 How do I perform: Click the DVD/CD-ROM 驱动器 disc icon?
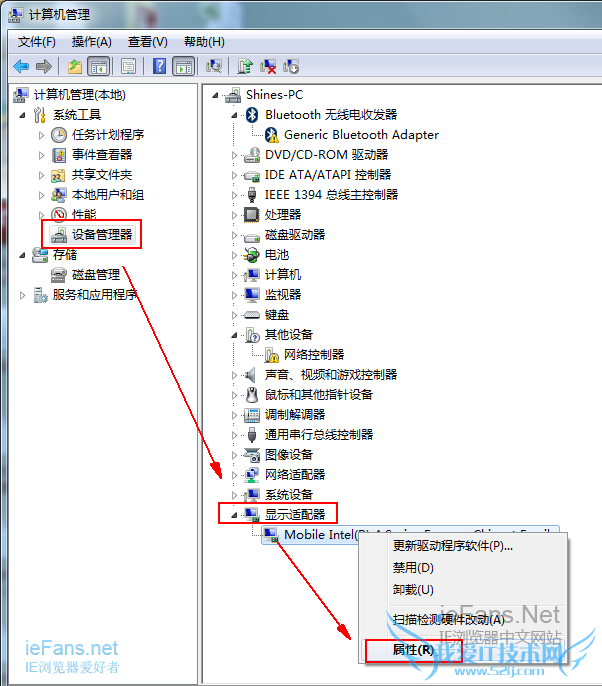pyautogui.click(x=252, y=154)
